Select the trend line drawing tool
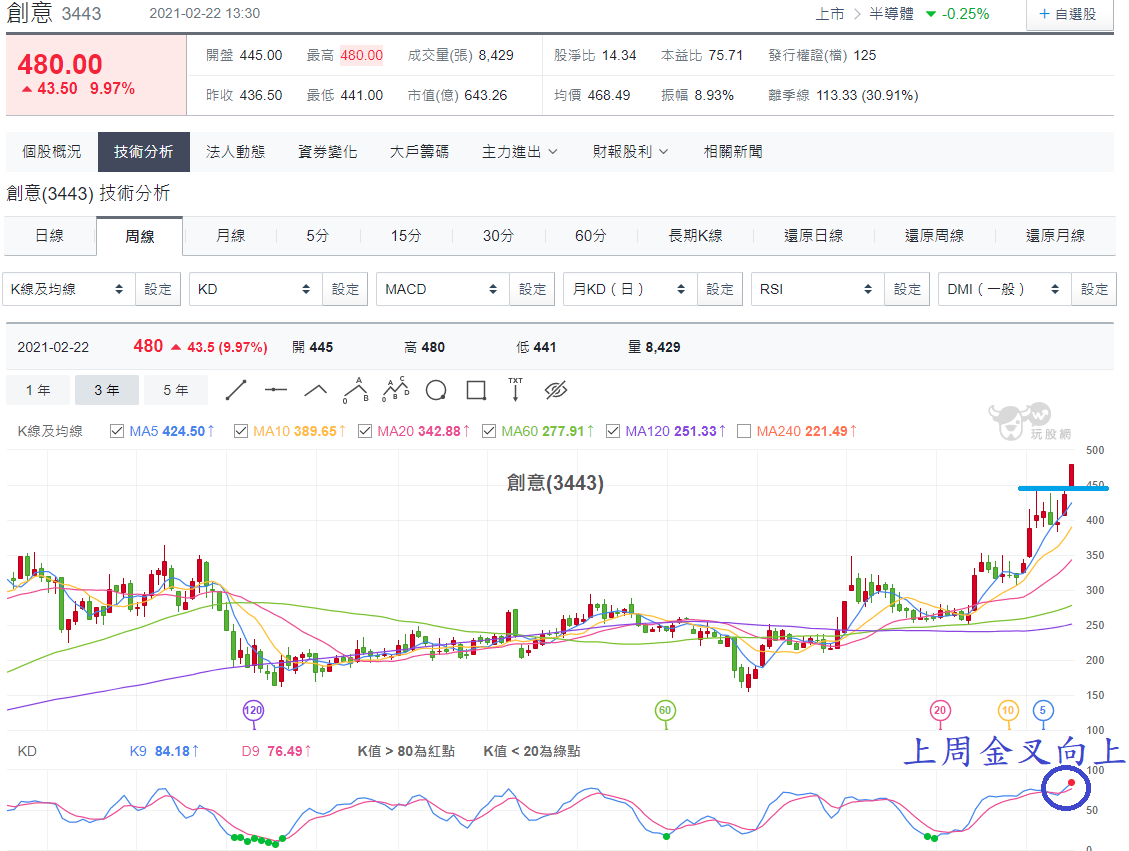This screenshot has height=851, width=1129. (x=235, y=390)
